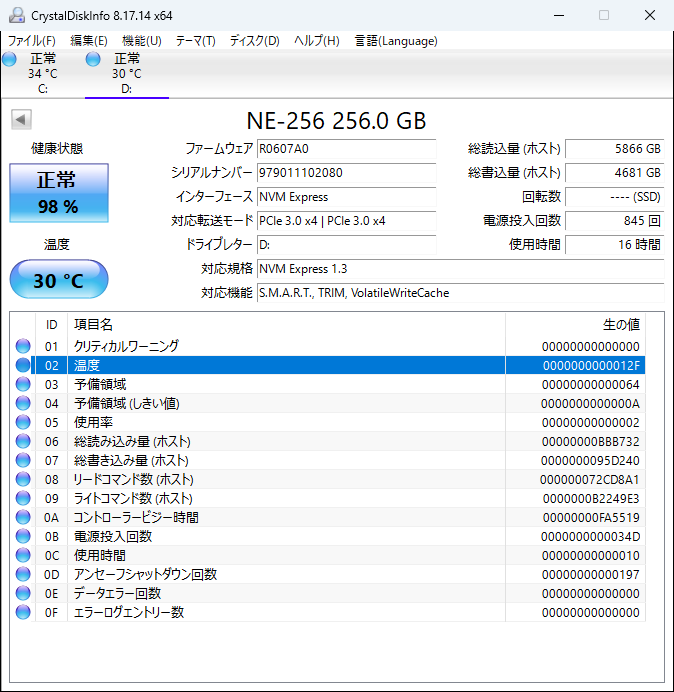Click status orb of ID 02 温度 row
Image resolution: width=674 pixels, height=692 pixels.
tap(23, 365)
